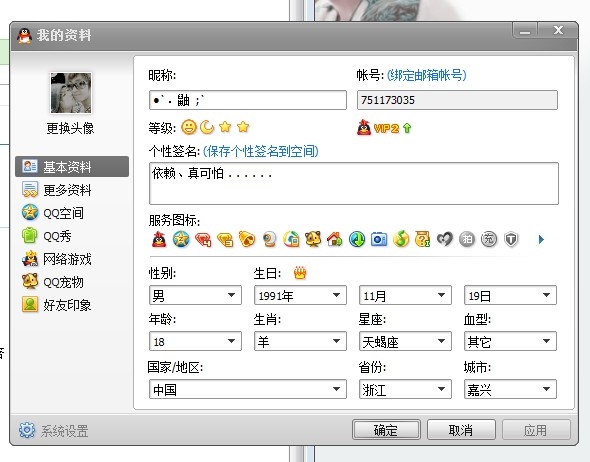590x462 pixels.
Task: Click the QQ penguin title bar icon
Action: pos(24,36)
